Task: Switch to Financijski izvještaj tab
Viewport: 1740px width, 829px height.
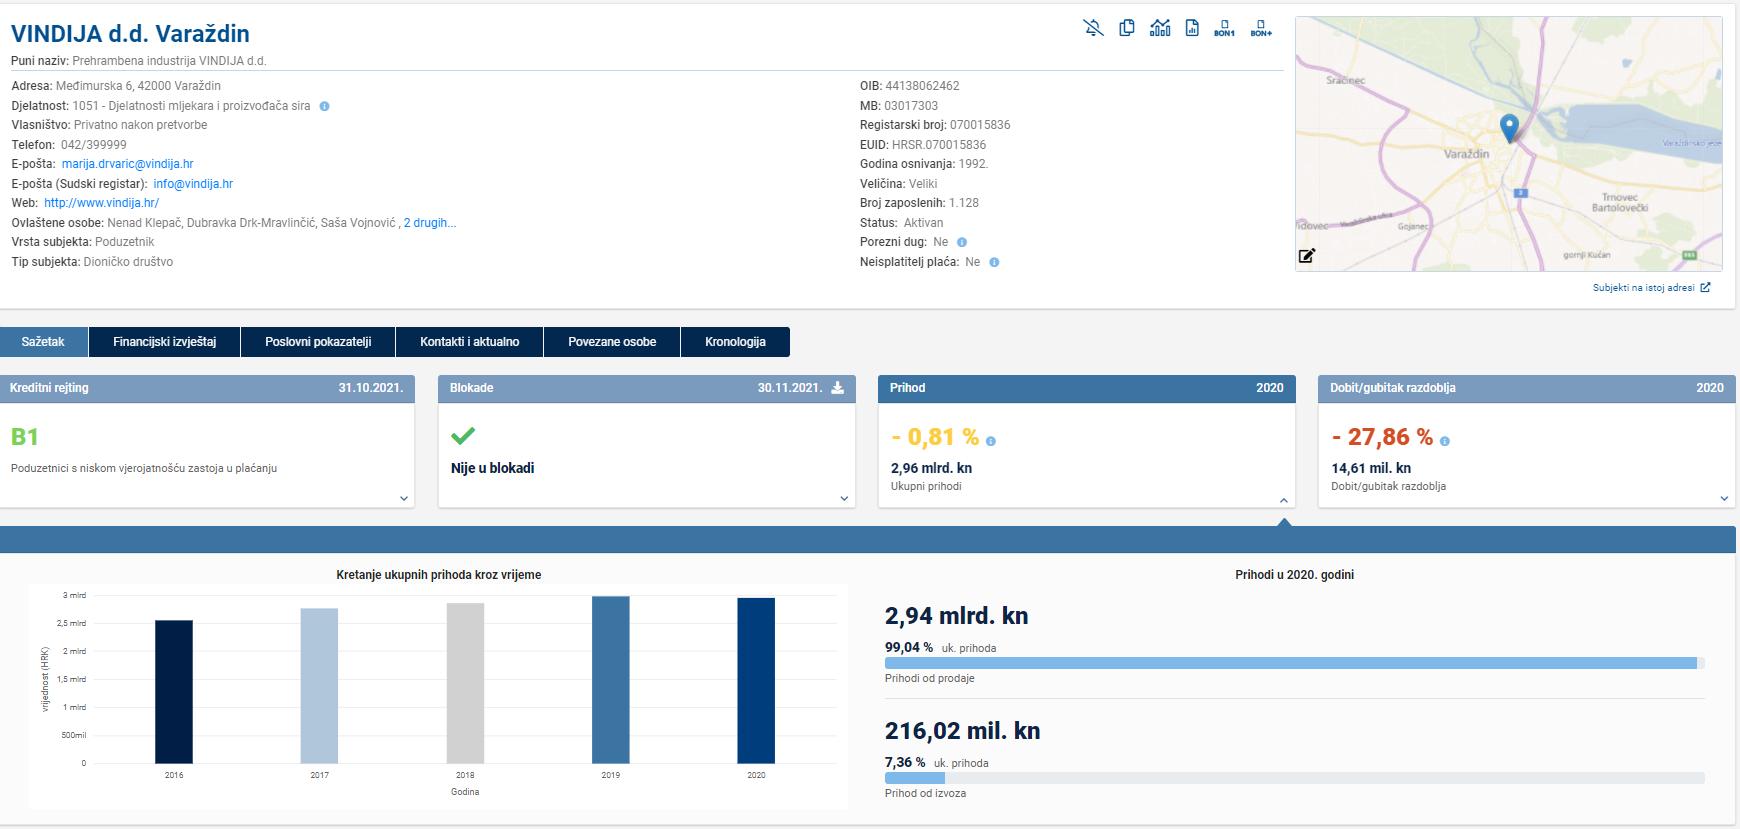Action: pos(165,342)
